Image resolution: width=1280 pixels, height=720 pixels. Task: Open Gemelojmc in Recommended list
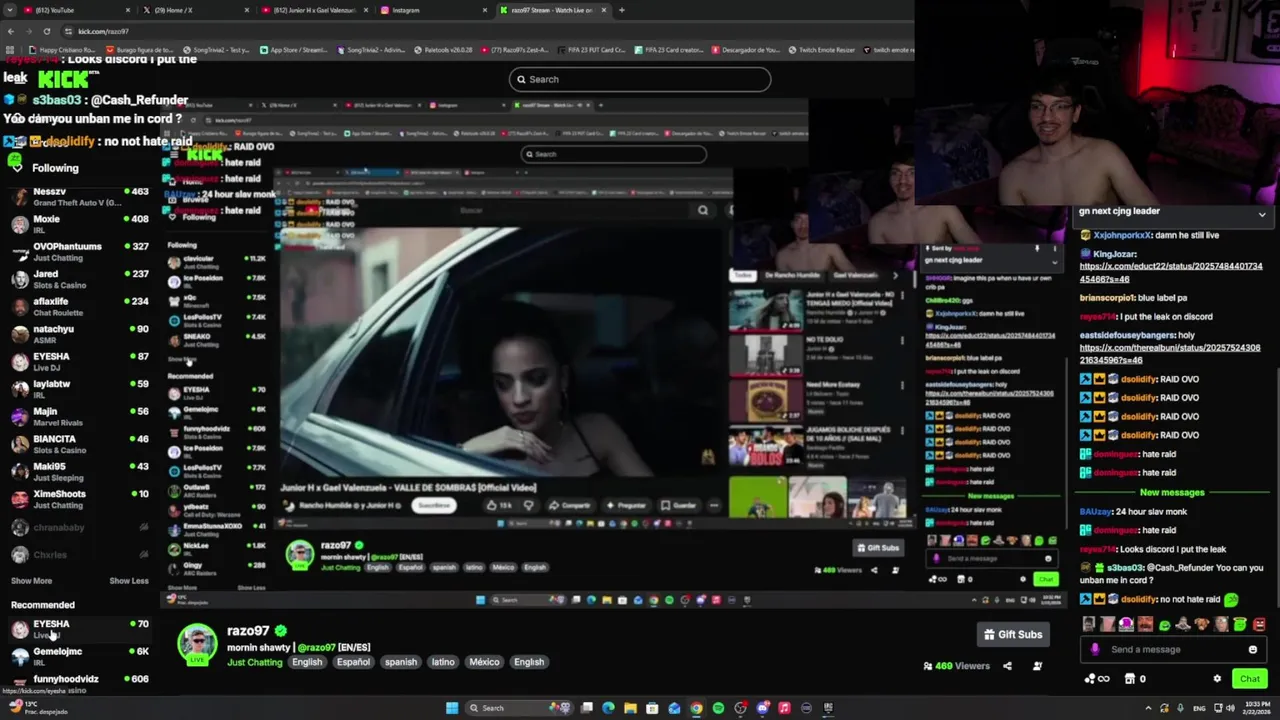point(80,656)
